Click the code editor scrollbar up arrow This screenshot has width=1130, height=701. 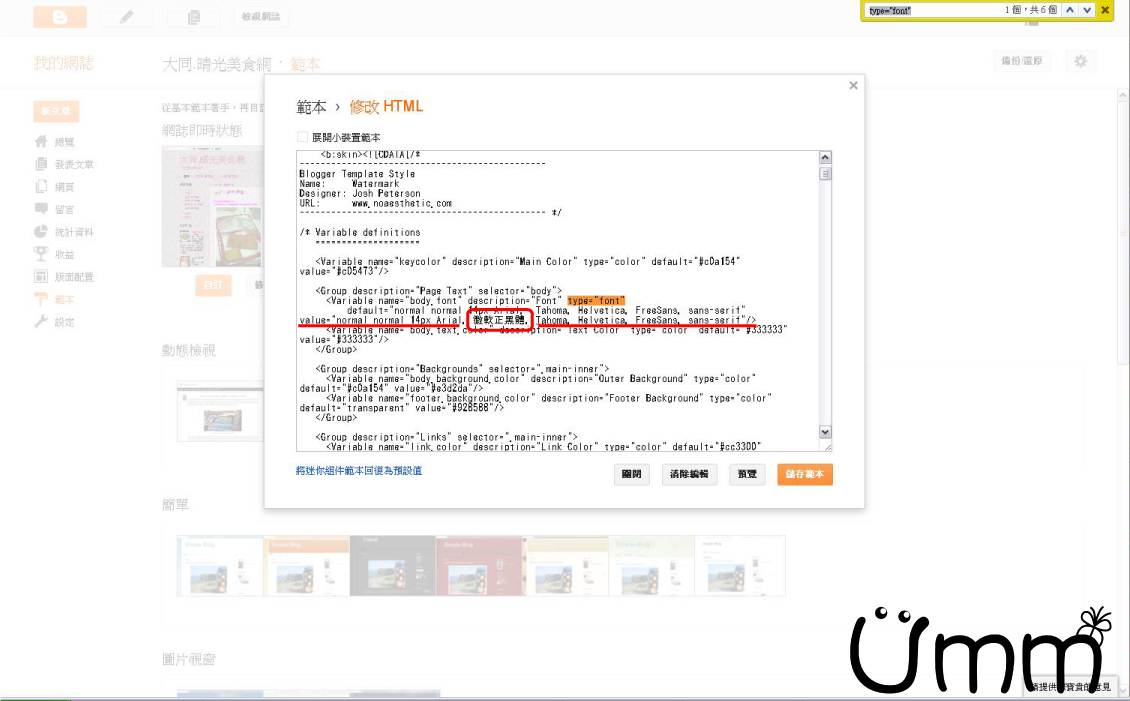[825, 157]
